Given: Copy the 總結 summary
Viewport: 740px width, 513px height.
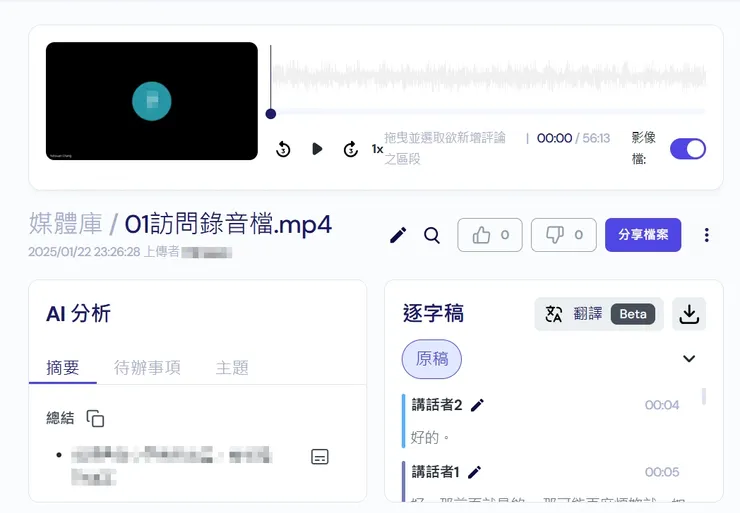Looking at the screenshot, I should [95, 418].
